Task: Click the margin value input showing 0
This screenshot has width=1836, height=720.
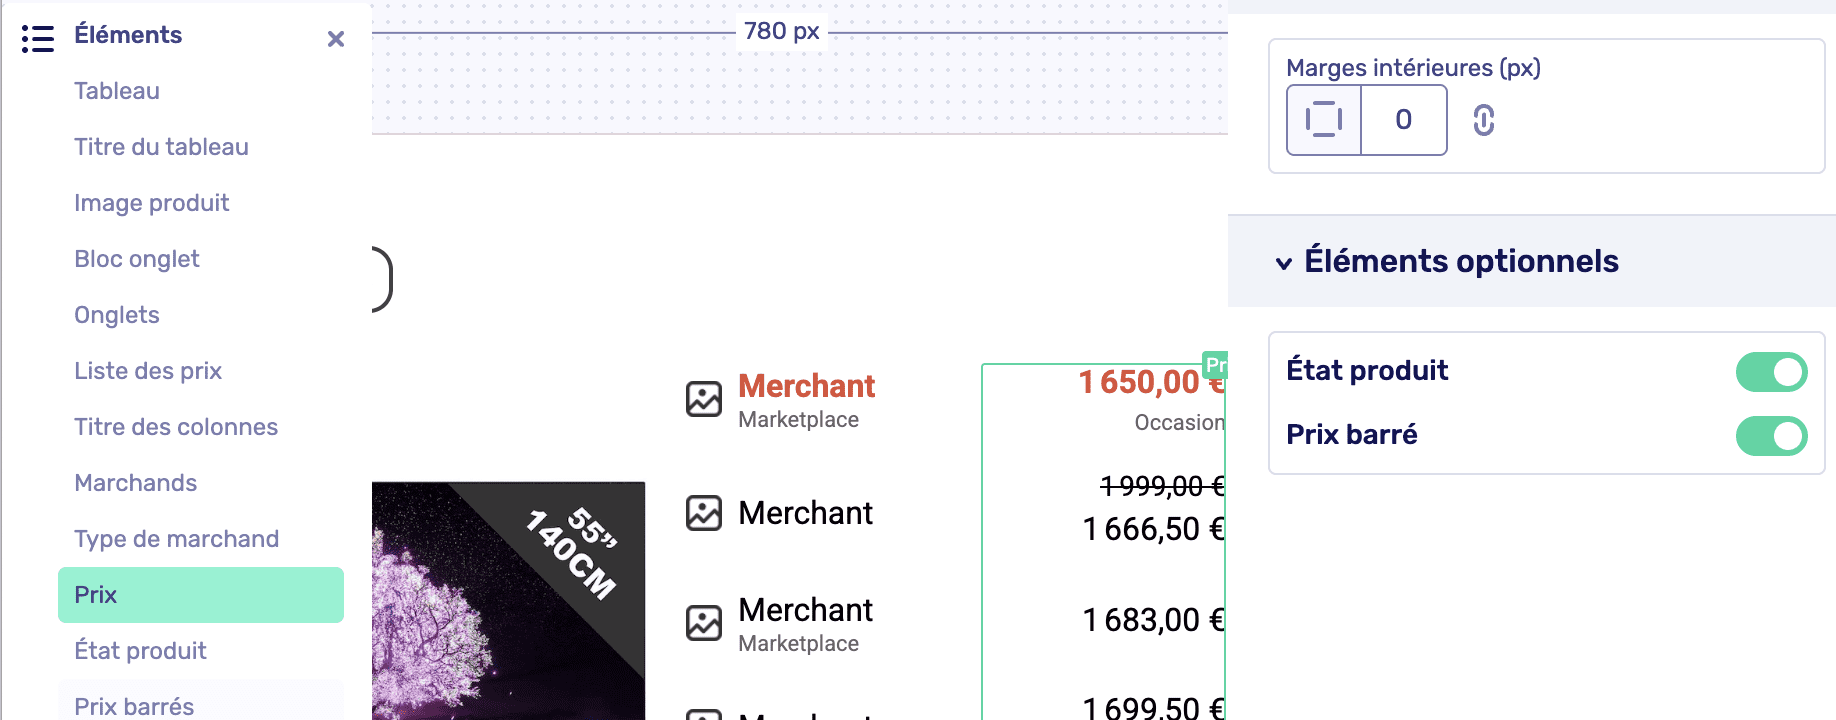Action: 1404,120
